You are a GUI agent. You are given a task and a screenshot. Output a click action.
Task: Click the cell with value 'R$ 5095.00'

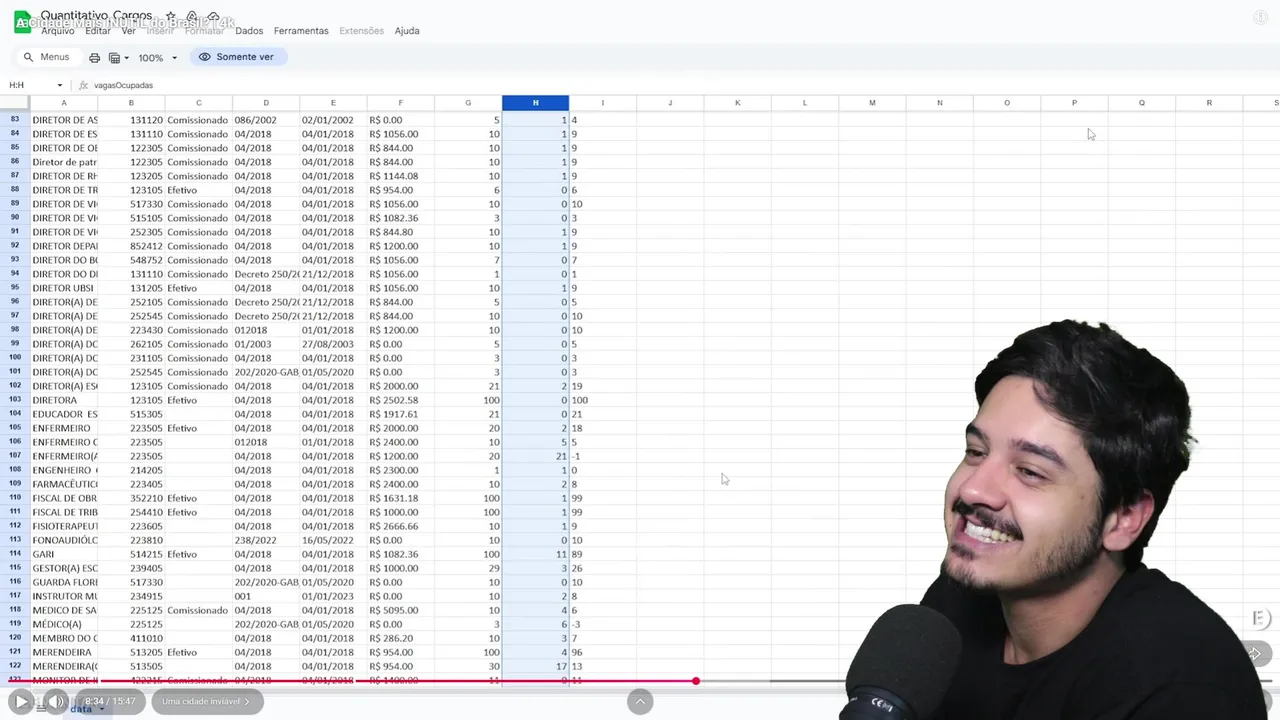pyautogui.click(x=401, y=610)
